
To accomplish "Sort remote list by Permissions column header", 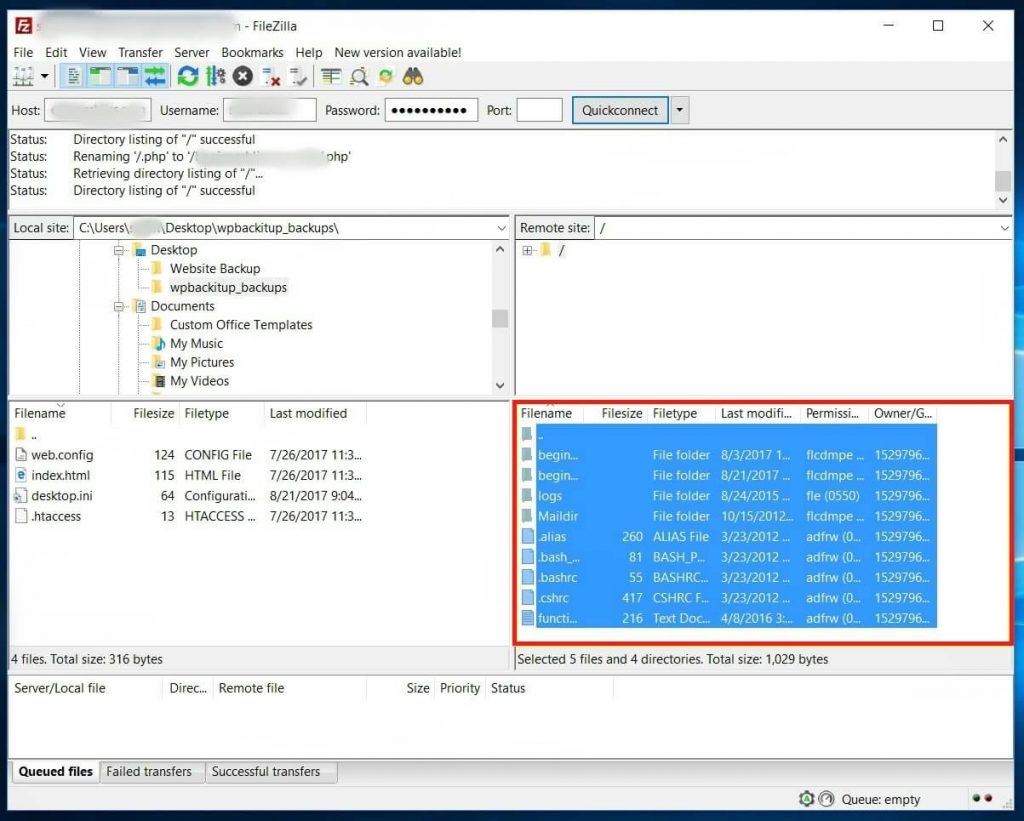I will coord(834,413).
